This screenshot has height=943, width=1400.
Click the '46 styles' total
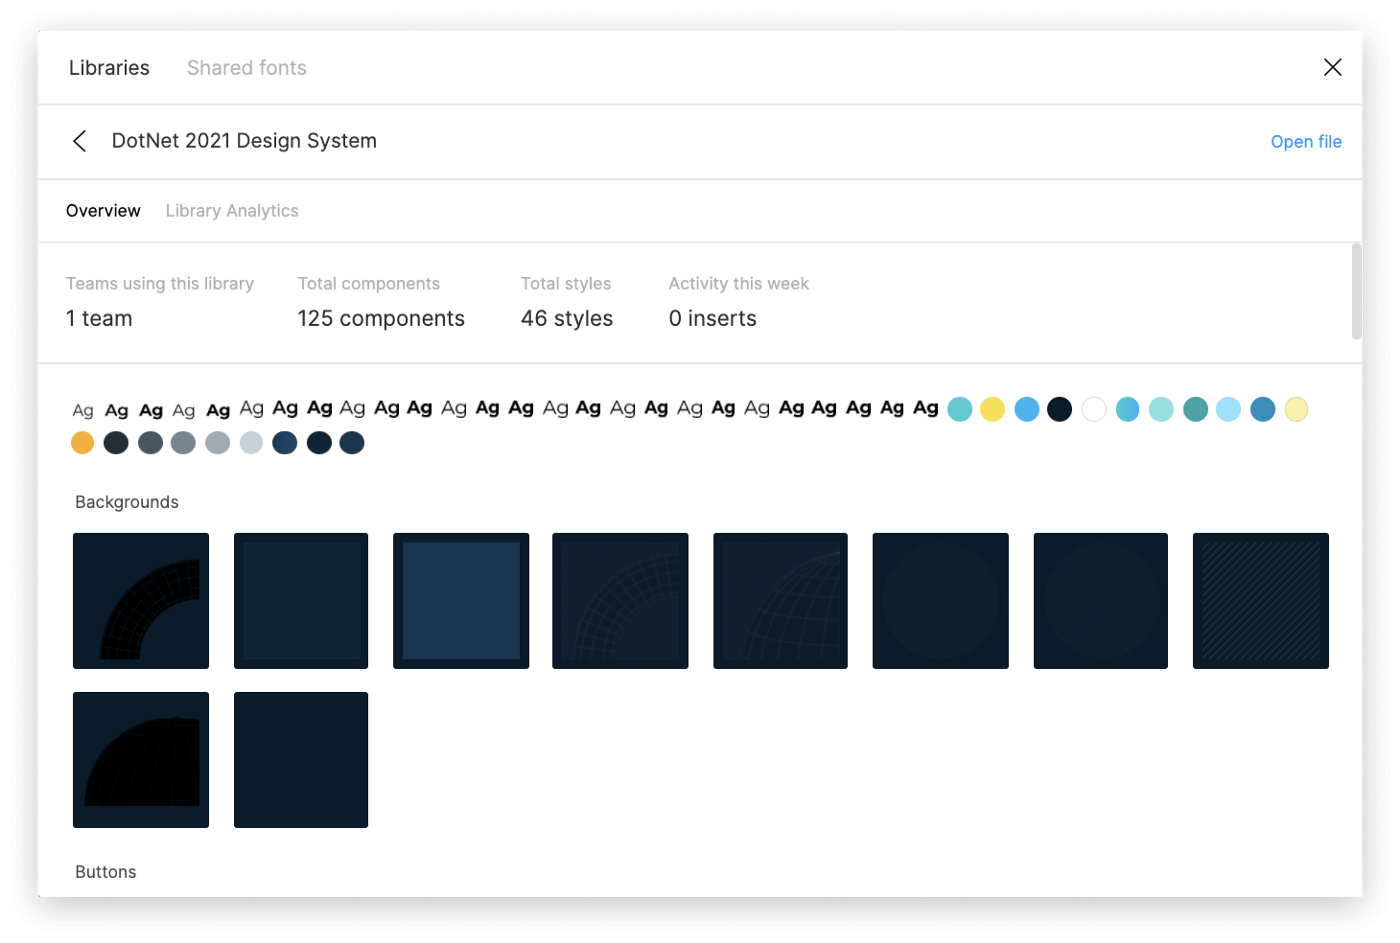pyautogui.click(x=567, y=319)
